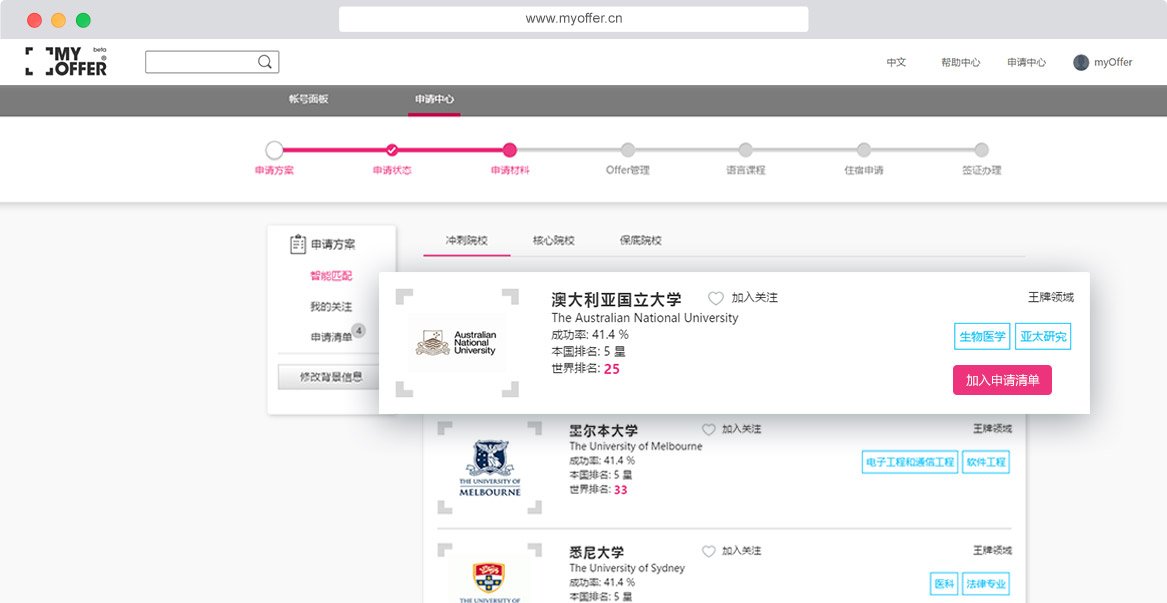The width and height of the screenshot is (1167, 603).
Task: Click the macOS yellow minimize button
Action: 59,20
